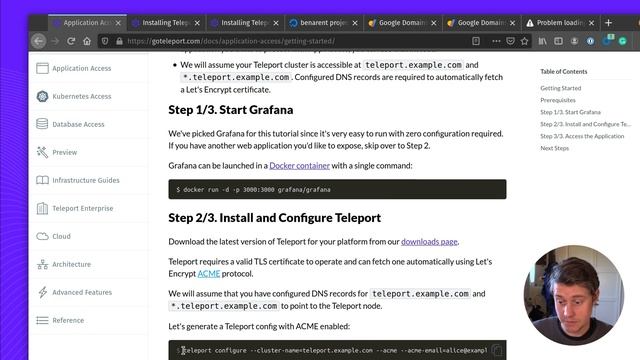The height and width of the screenshot is (360, 640).
Task: Reload the page with the refresh icon
Action: tap(71, 41)
